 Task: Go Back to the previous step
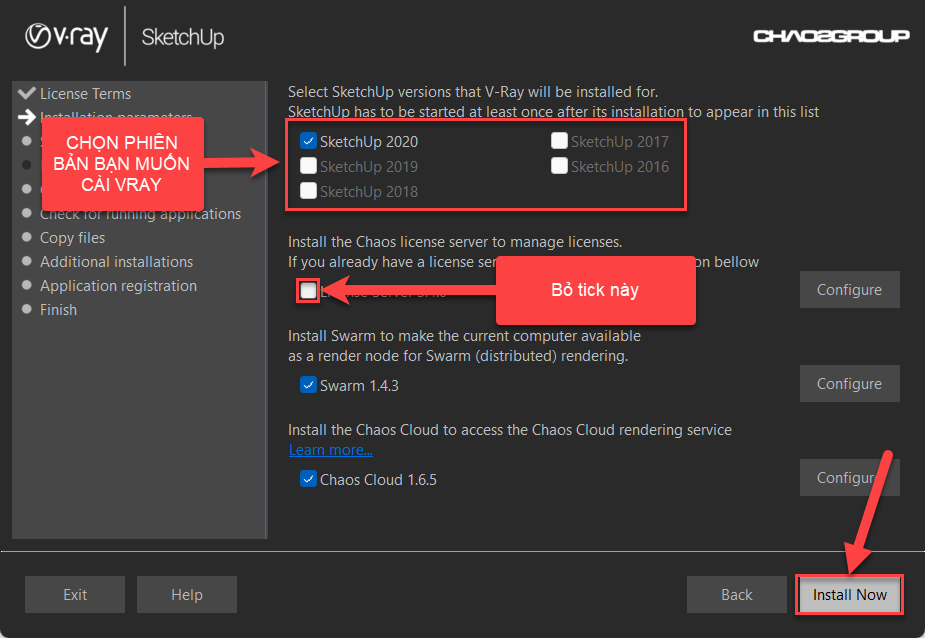point(736,594)
